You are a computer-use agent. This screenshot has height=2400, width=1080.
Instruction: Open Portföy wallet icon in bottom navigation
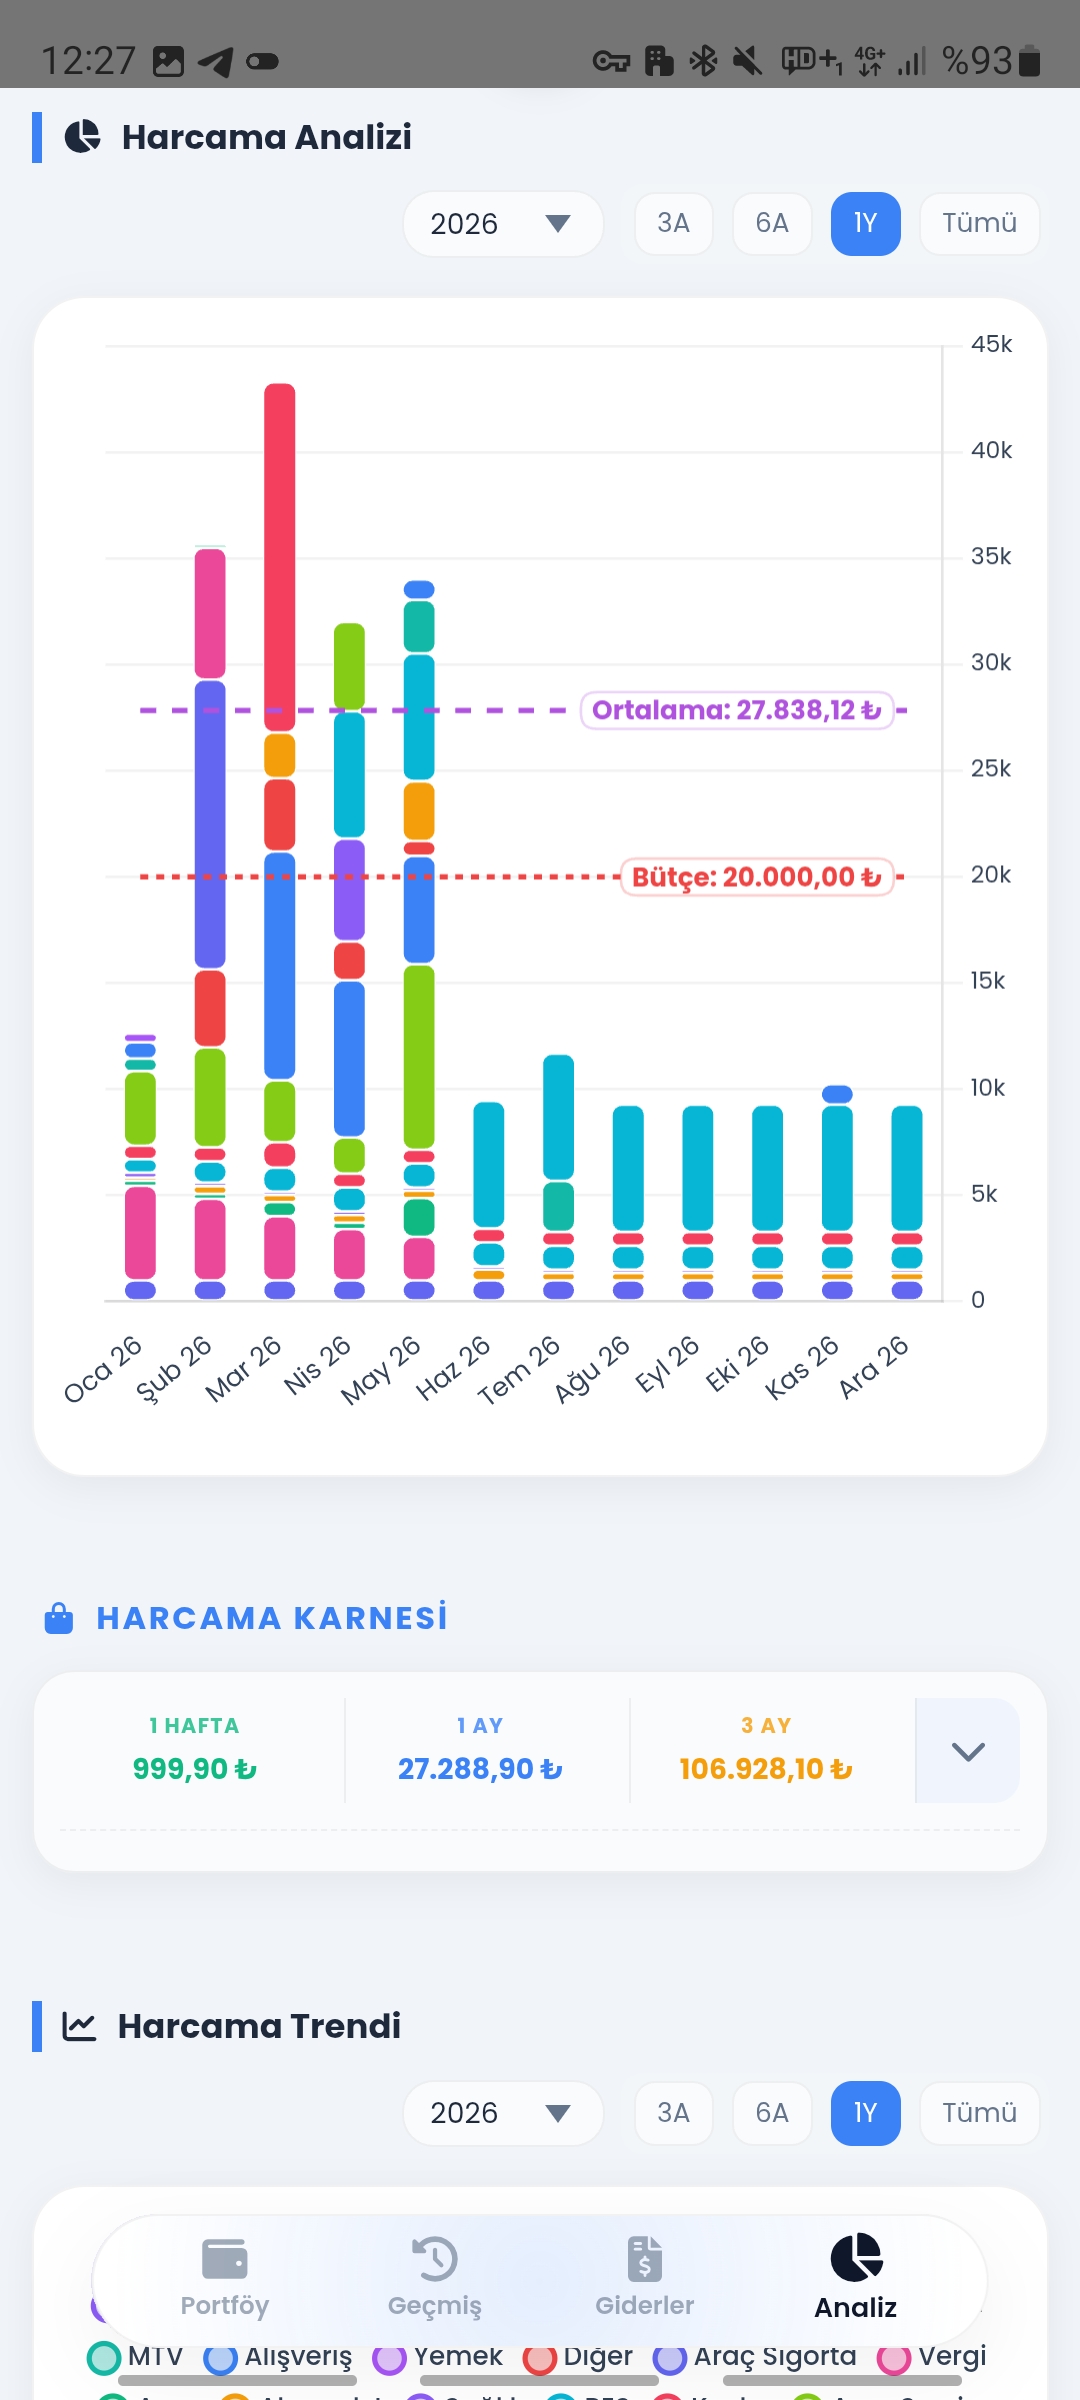coord(225,2258)
